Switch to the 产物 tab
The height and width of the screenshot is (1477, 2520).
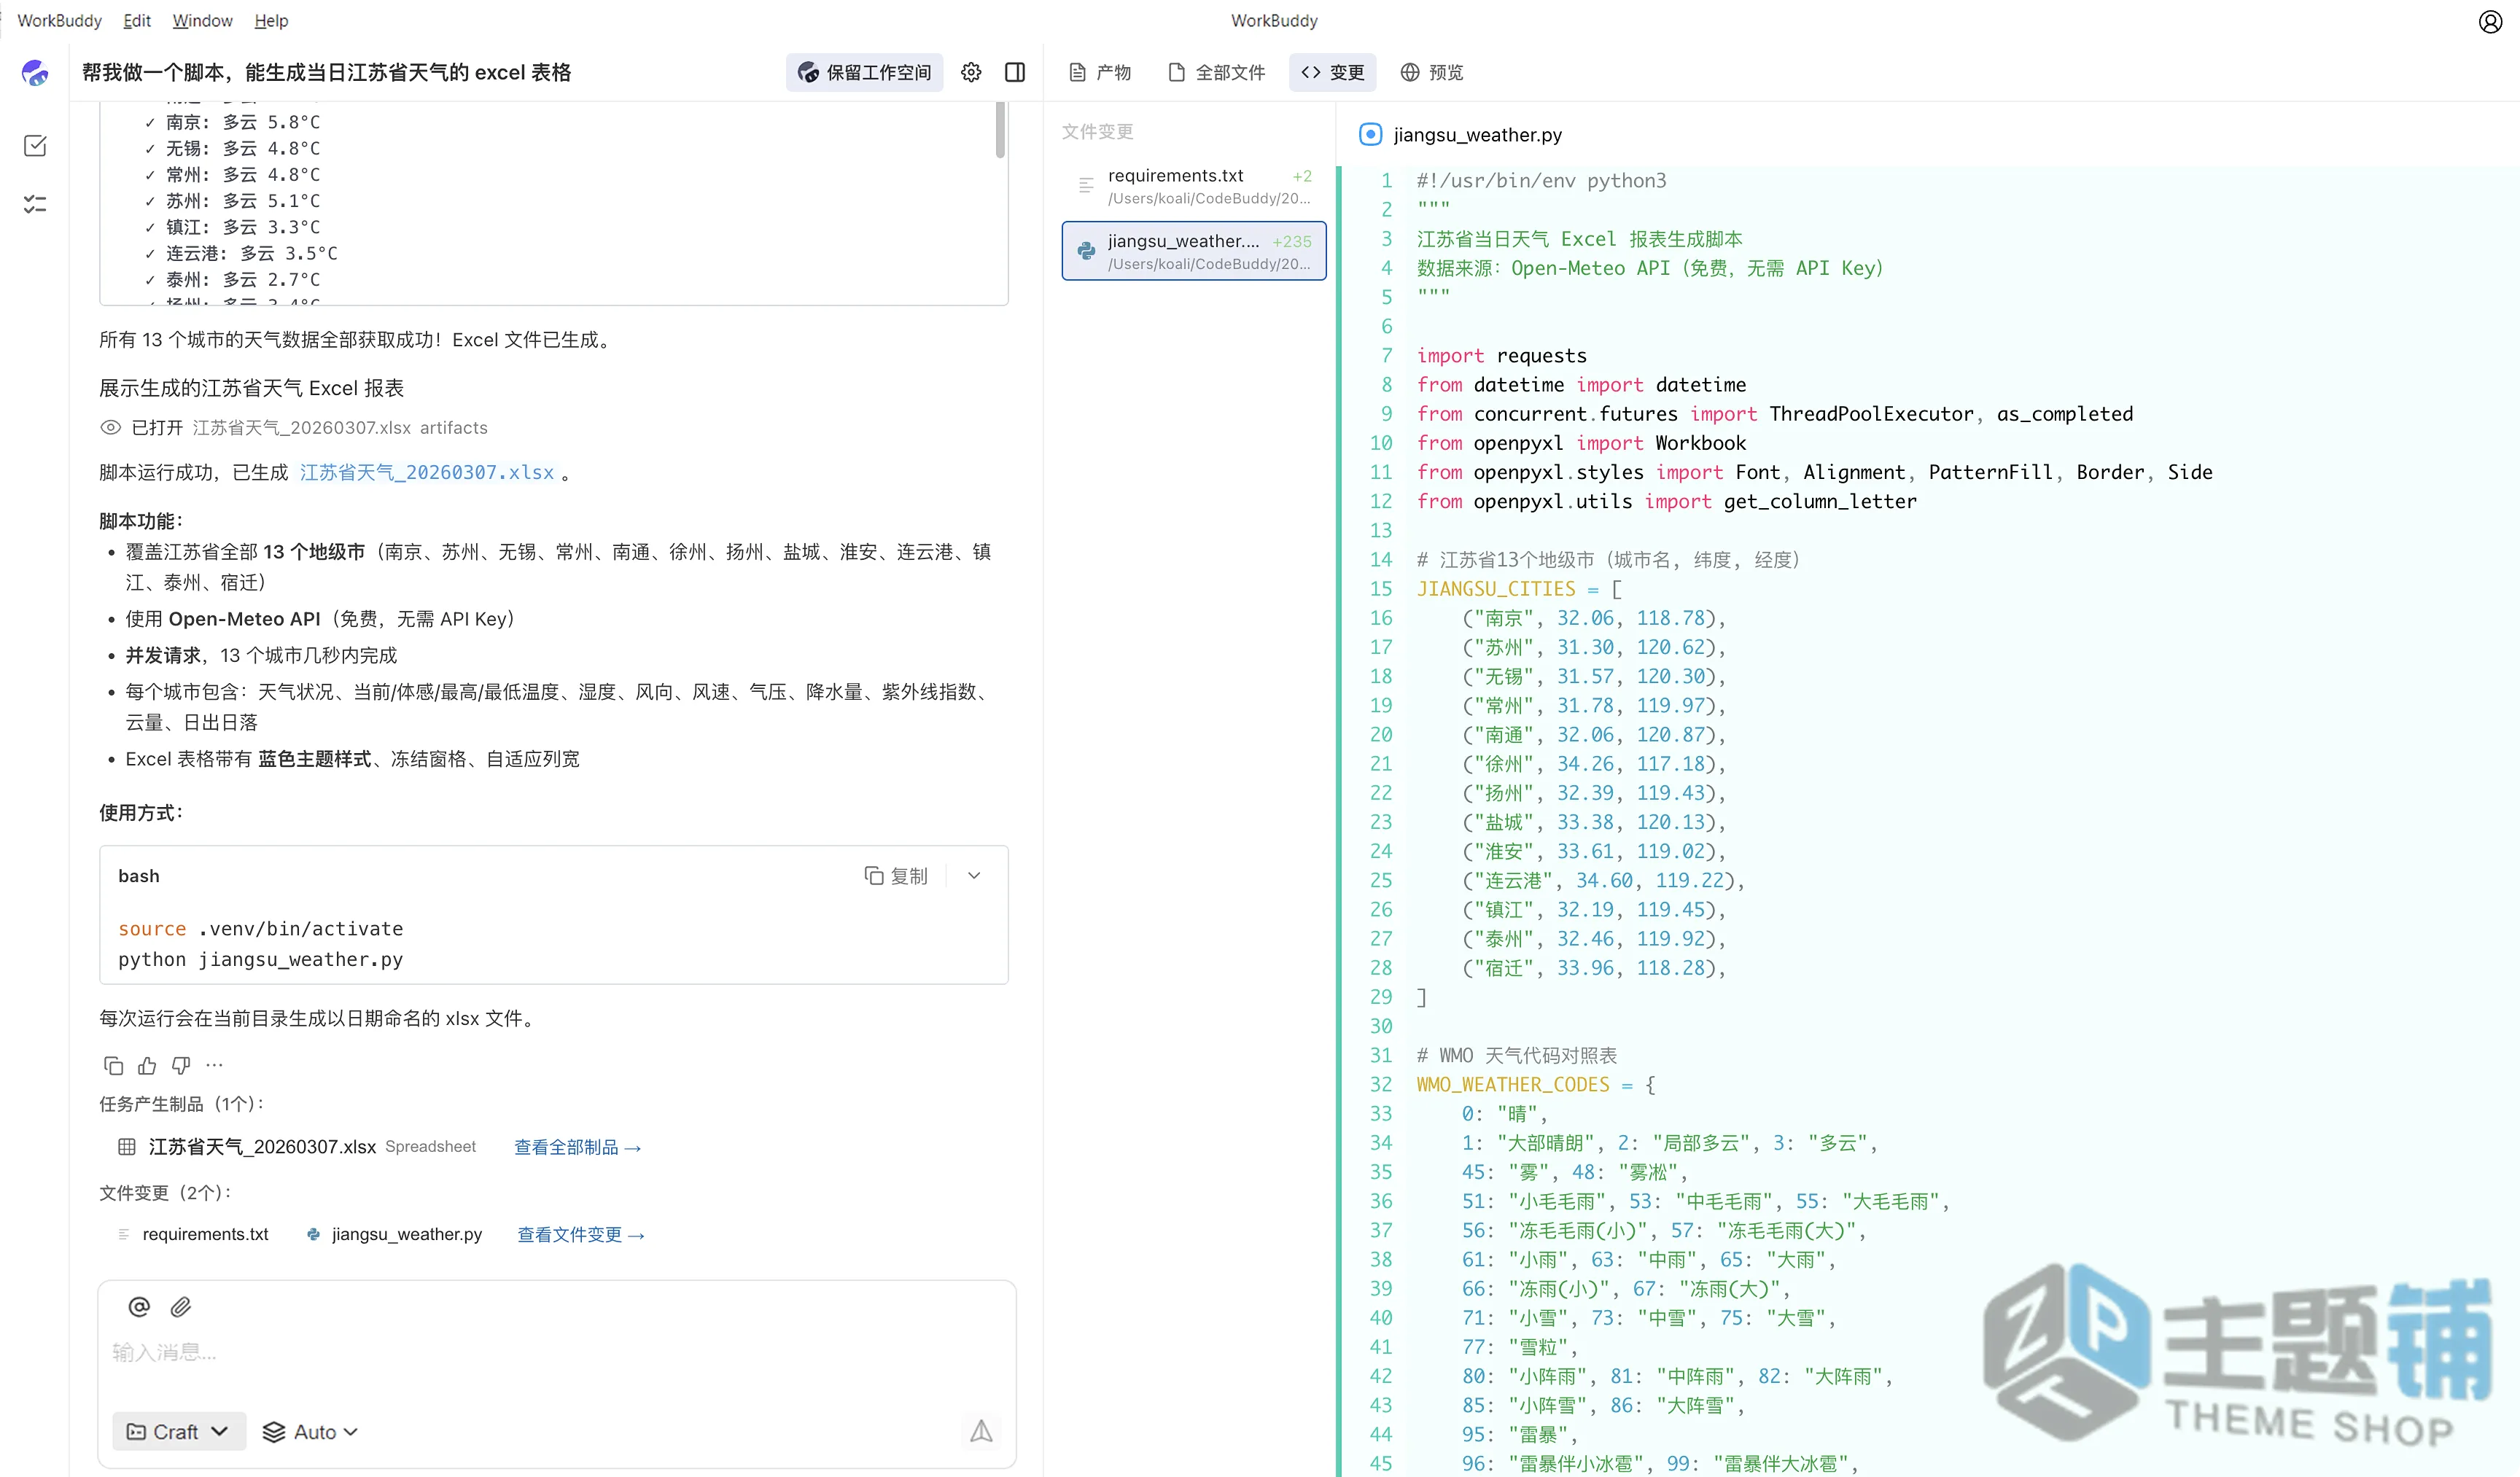tap(1100, 72)
